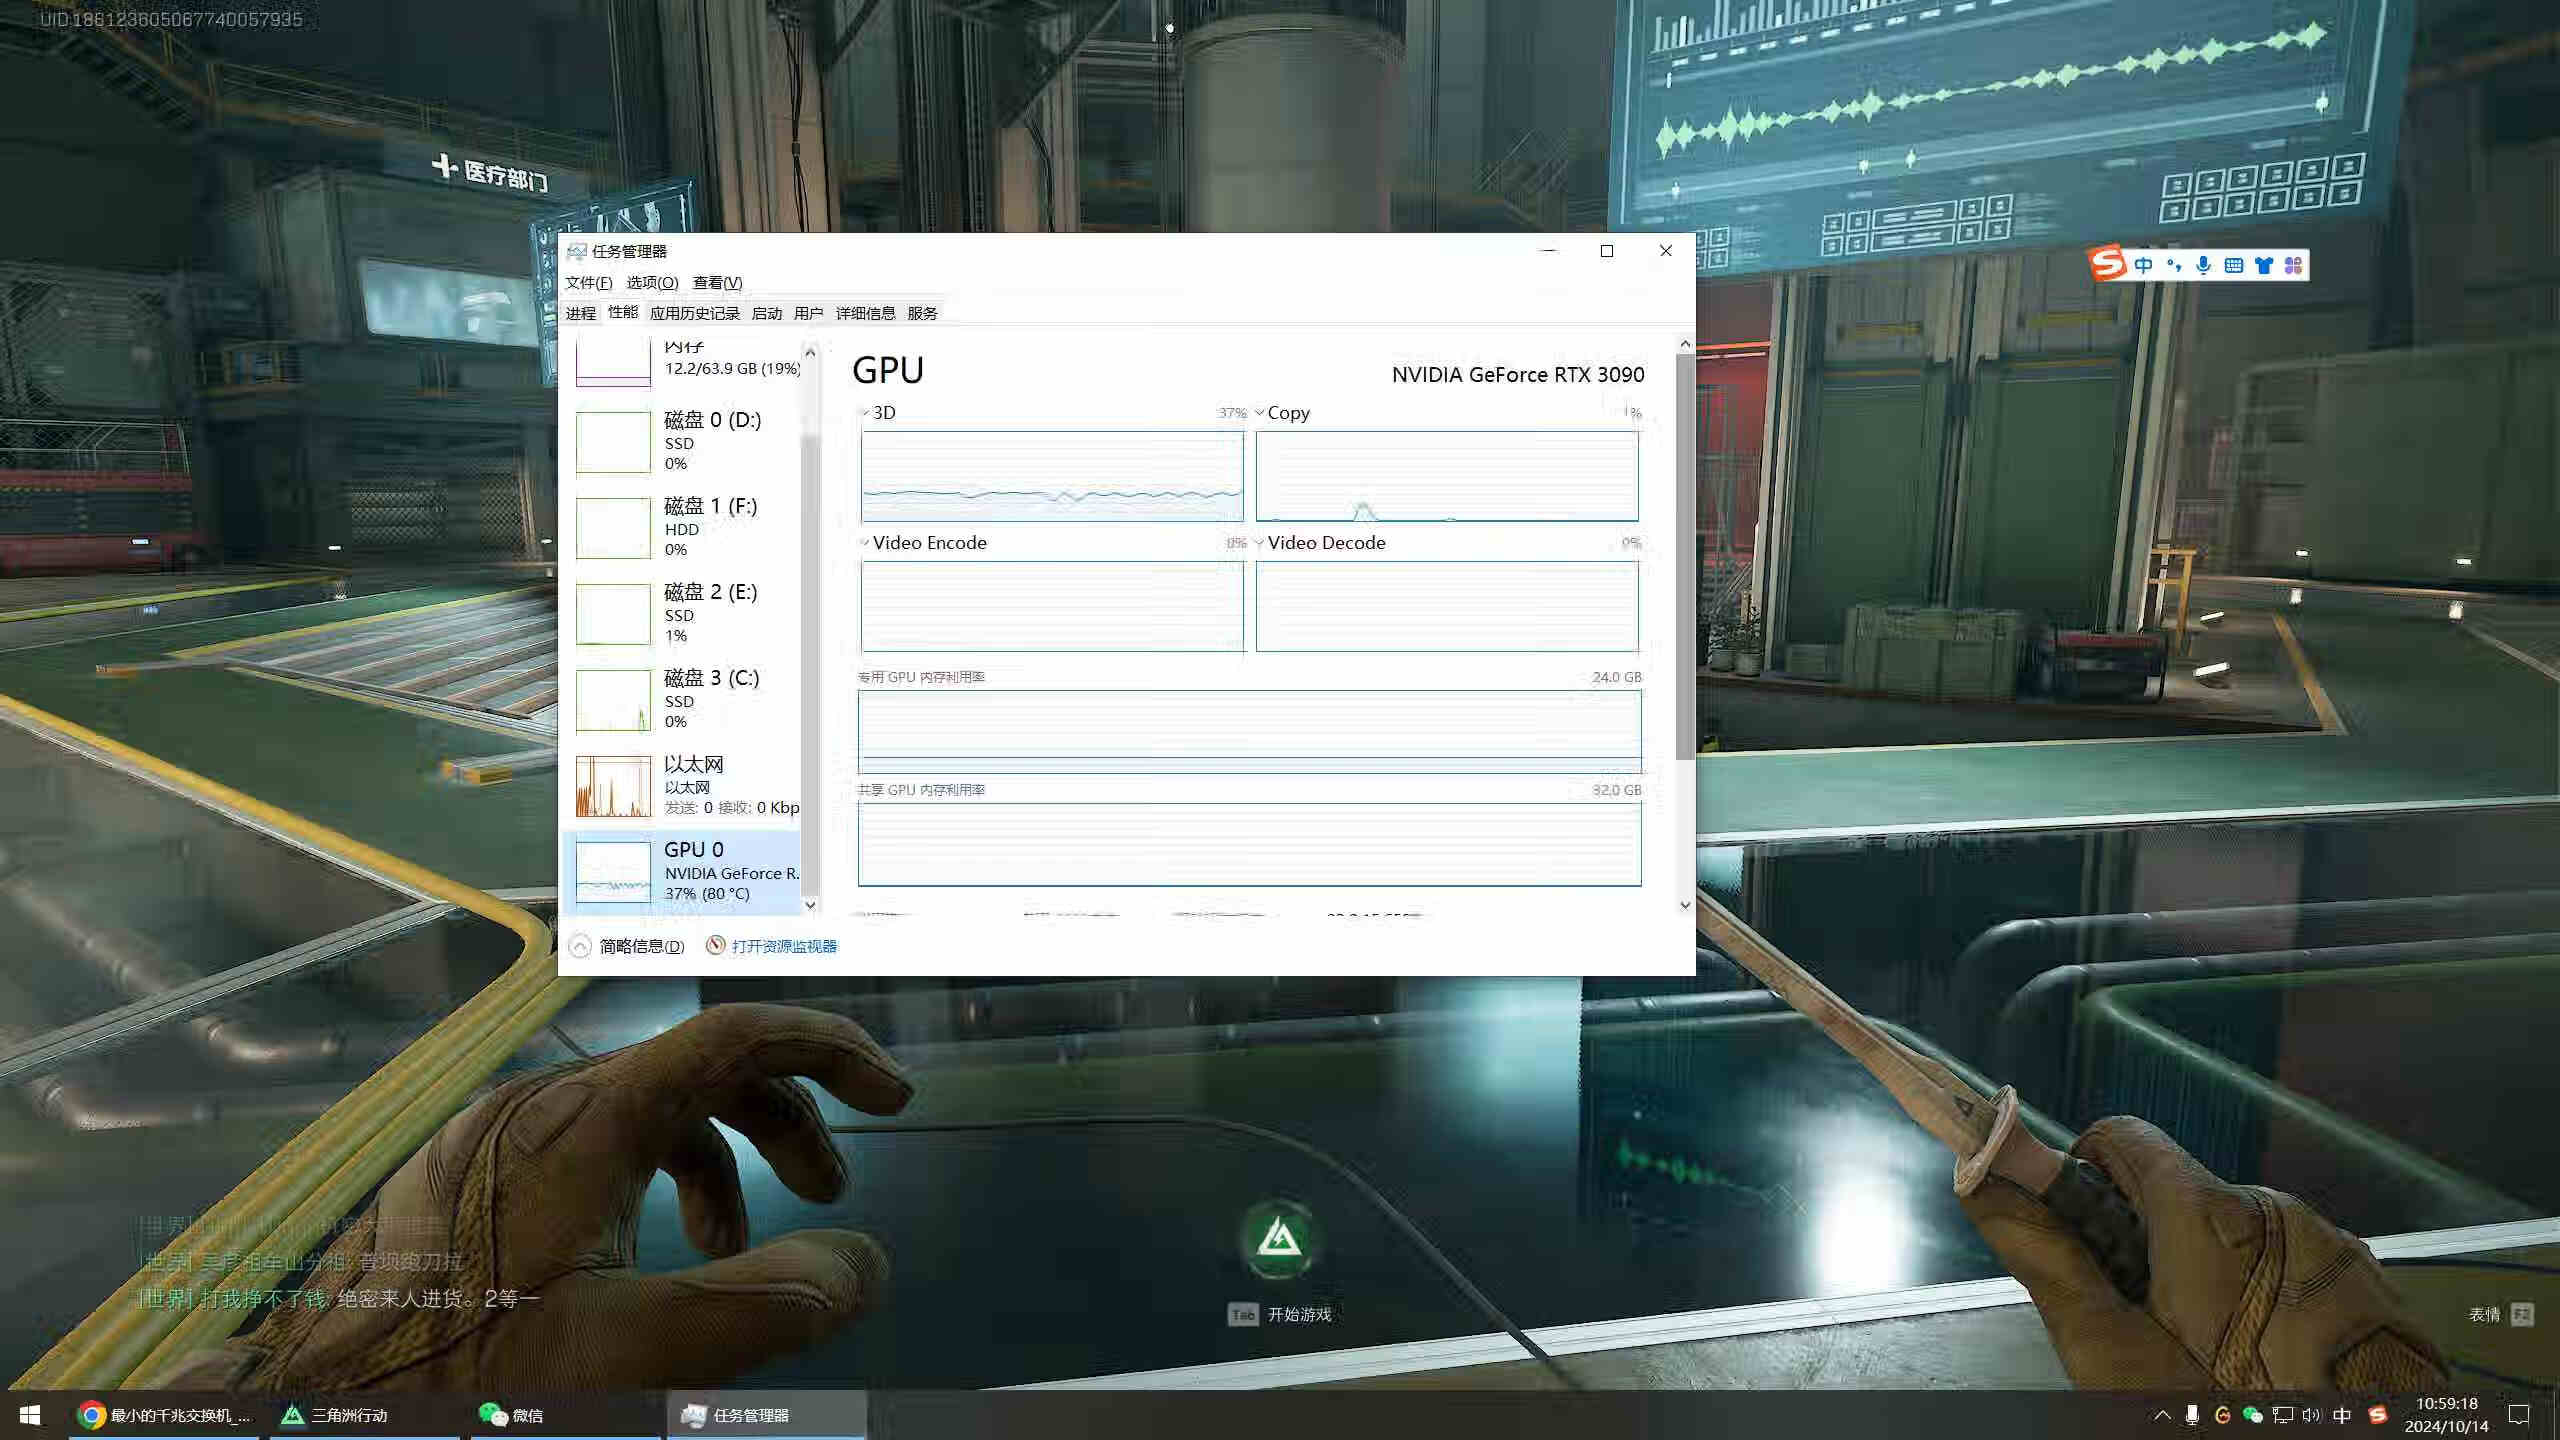Click the down arrow of the sidebar scrollbar
Screen dimensions: 2560x1440
[x=810, y=905]
